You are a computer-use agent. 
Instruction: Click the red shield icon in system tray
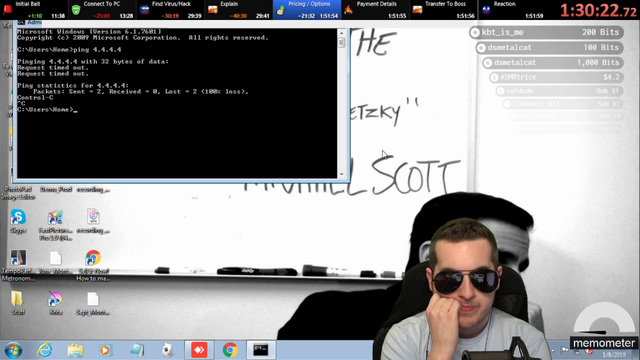coord(589,351)
